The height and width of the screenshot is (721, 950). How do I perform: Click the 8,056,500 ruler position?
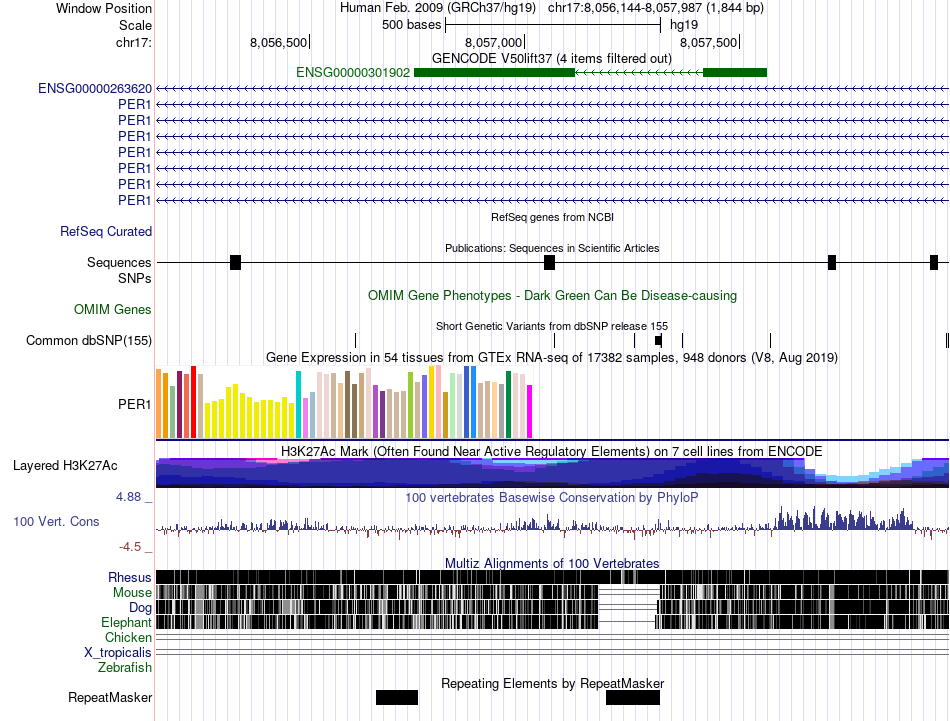(x=279, y=42)
